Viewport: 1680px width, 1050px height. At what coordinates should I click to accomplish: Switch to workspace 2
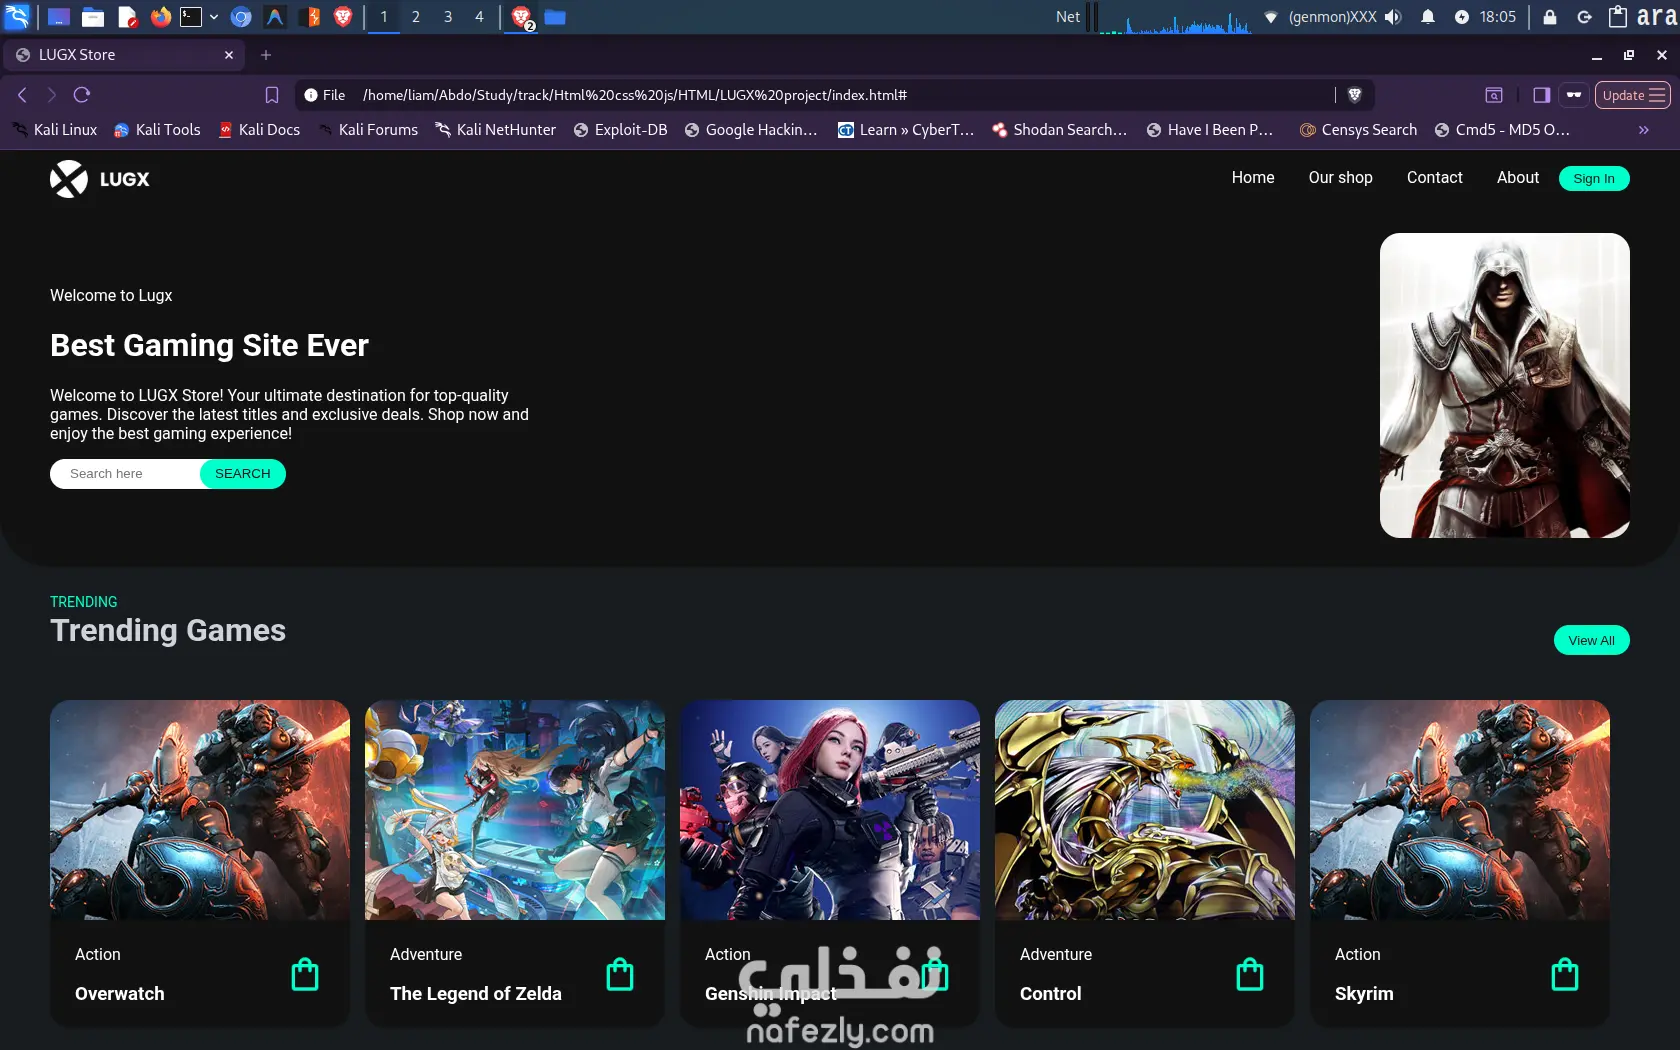[416, 17]
